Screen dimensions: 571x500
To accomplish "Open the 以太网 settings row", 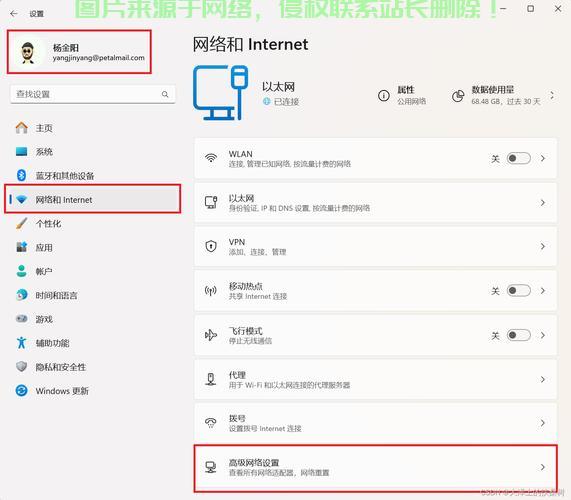I will click(x=375, y=202).
